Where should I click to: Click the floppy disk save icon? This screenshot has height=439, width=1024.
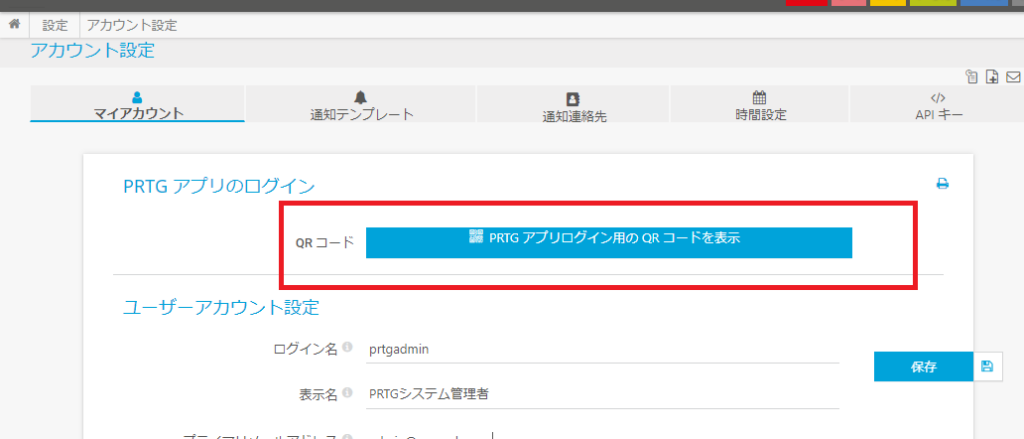[987, 366]
